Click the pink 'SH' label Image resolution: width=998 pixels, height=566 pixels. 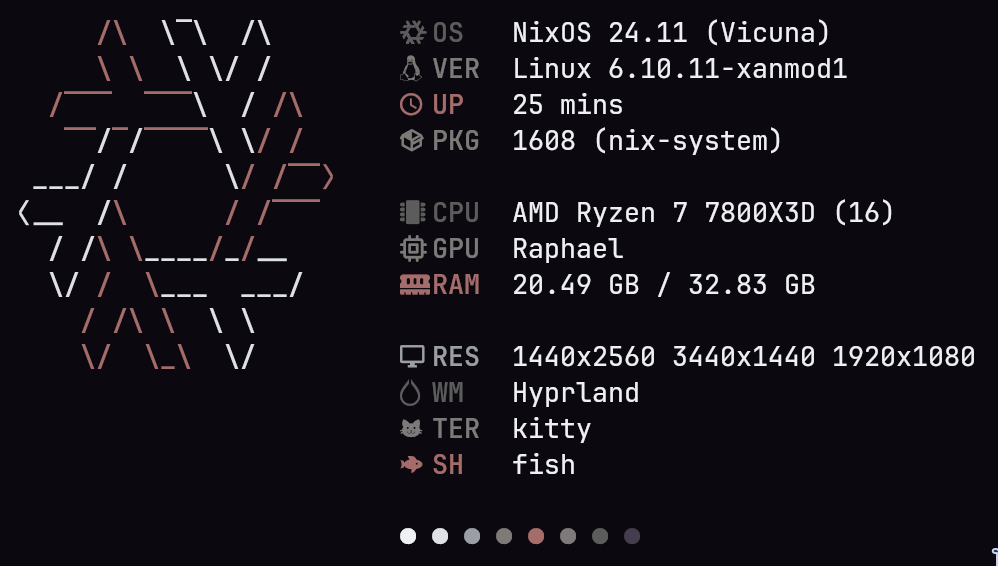[x=448, y=465]
